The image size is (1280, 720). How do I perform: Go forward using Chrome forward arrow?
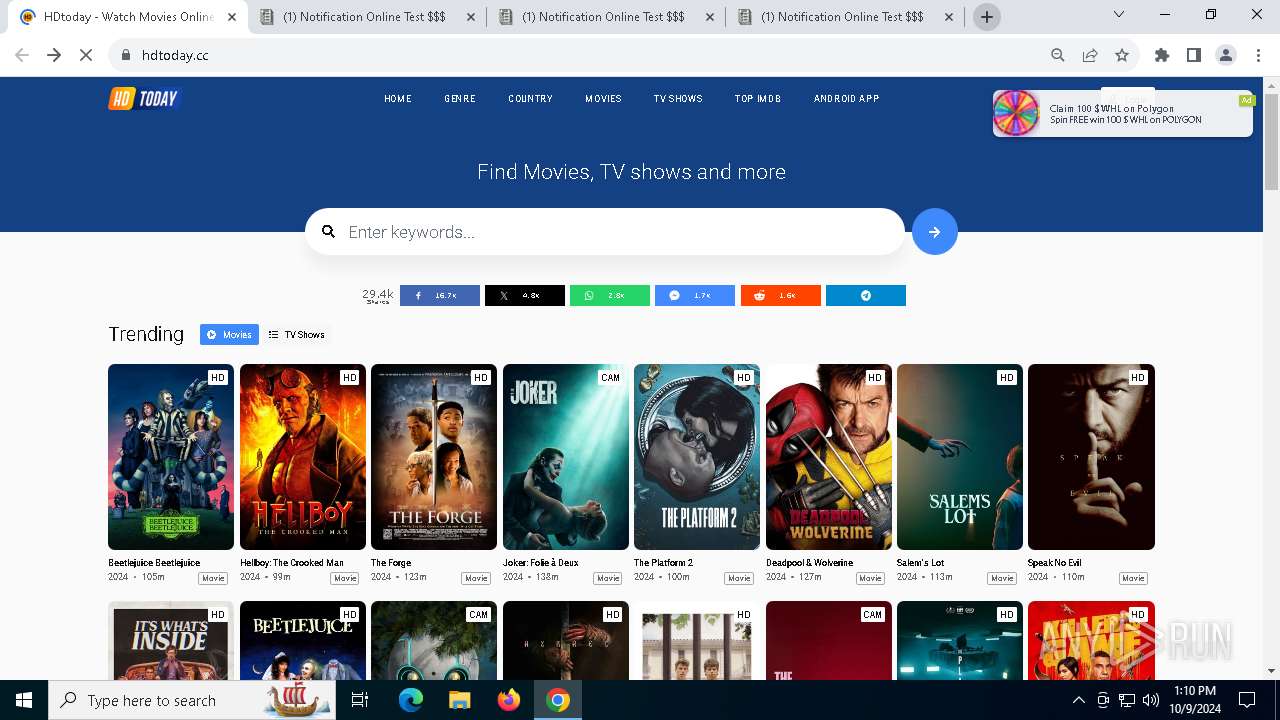(x=54, y=55)
